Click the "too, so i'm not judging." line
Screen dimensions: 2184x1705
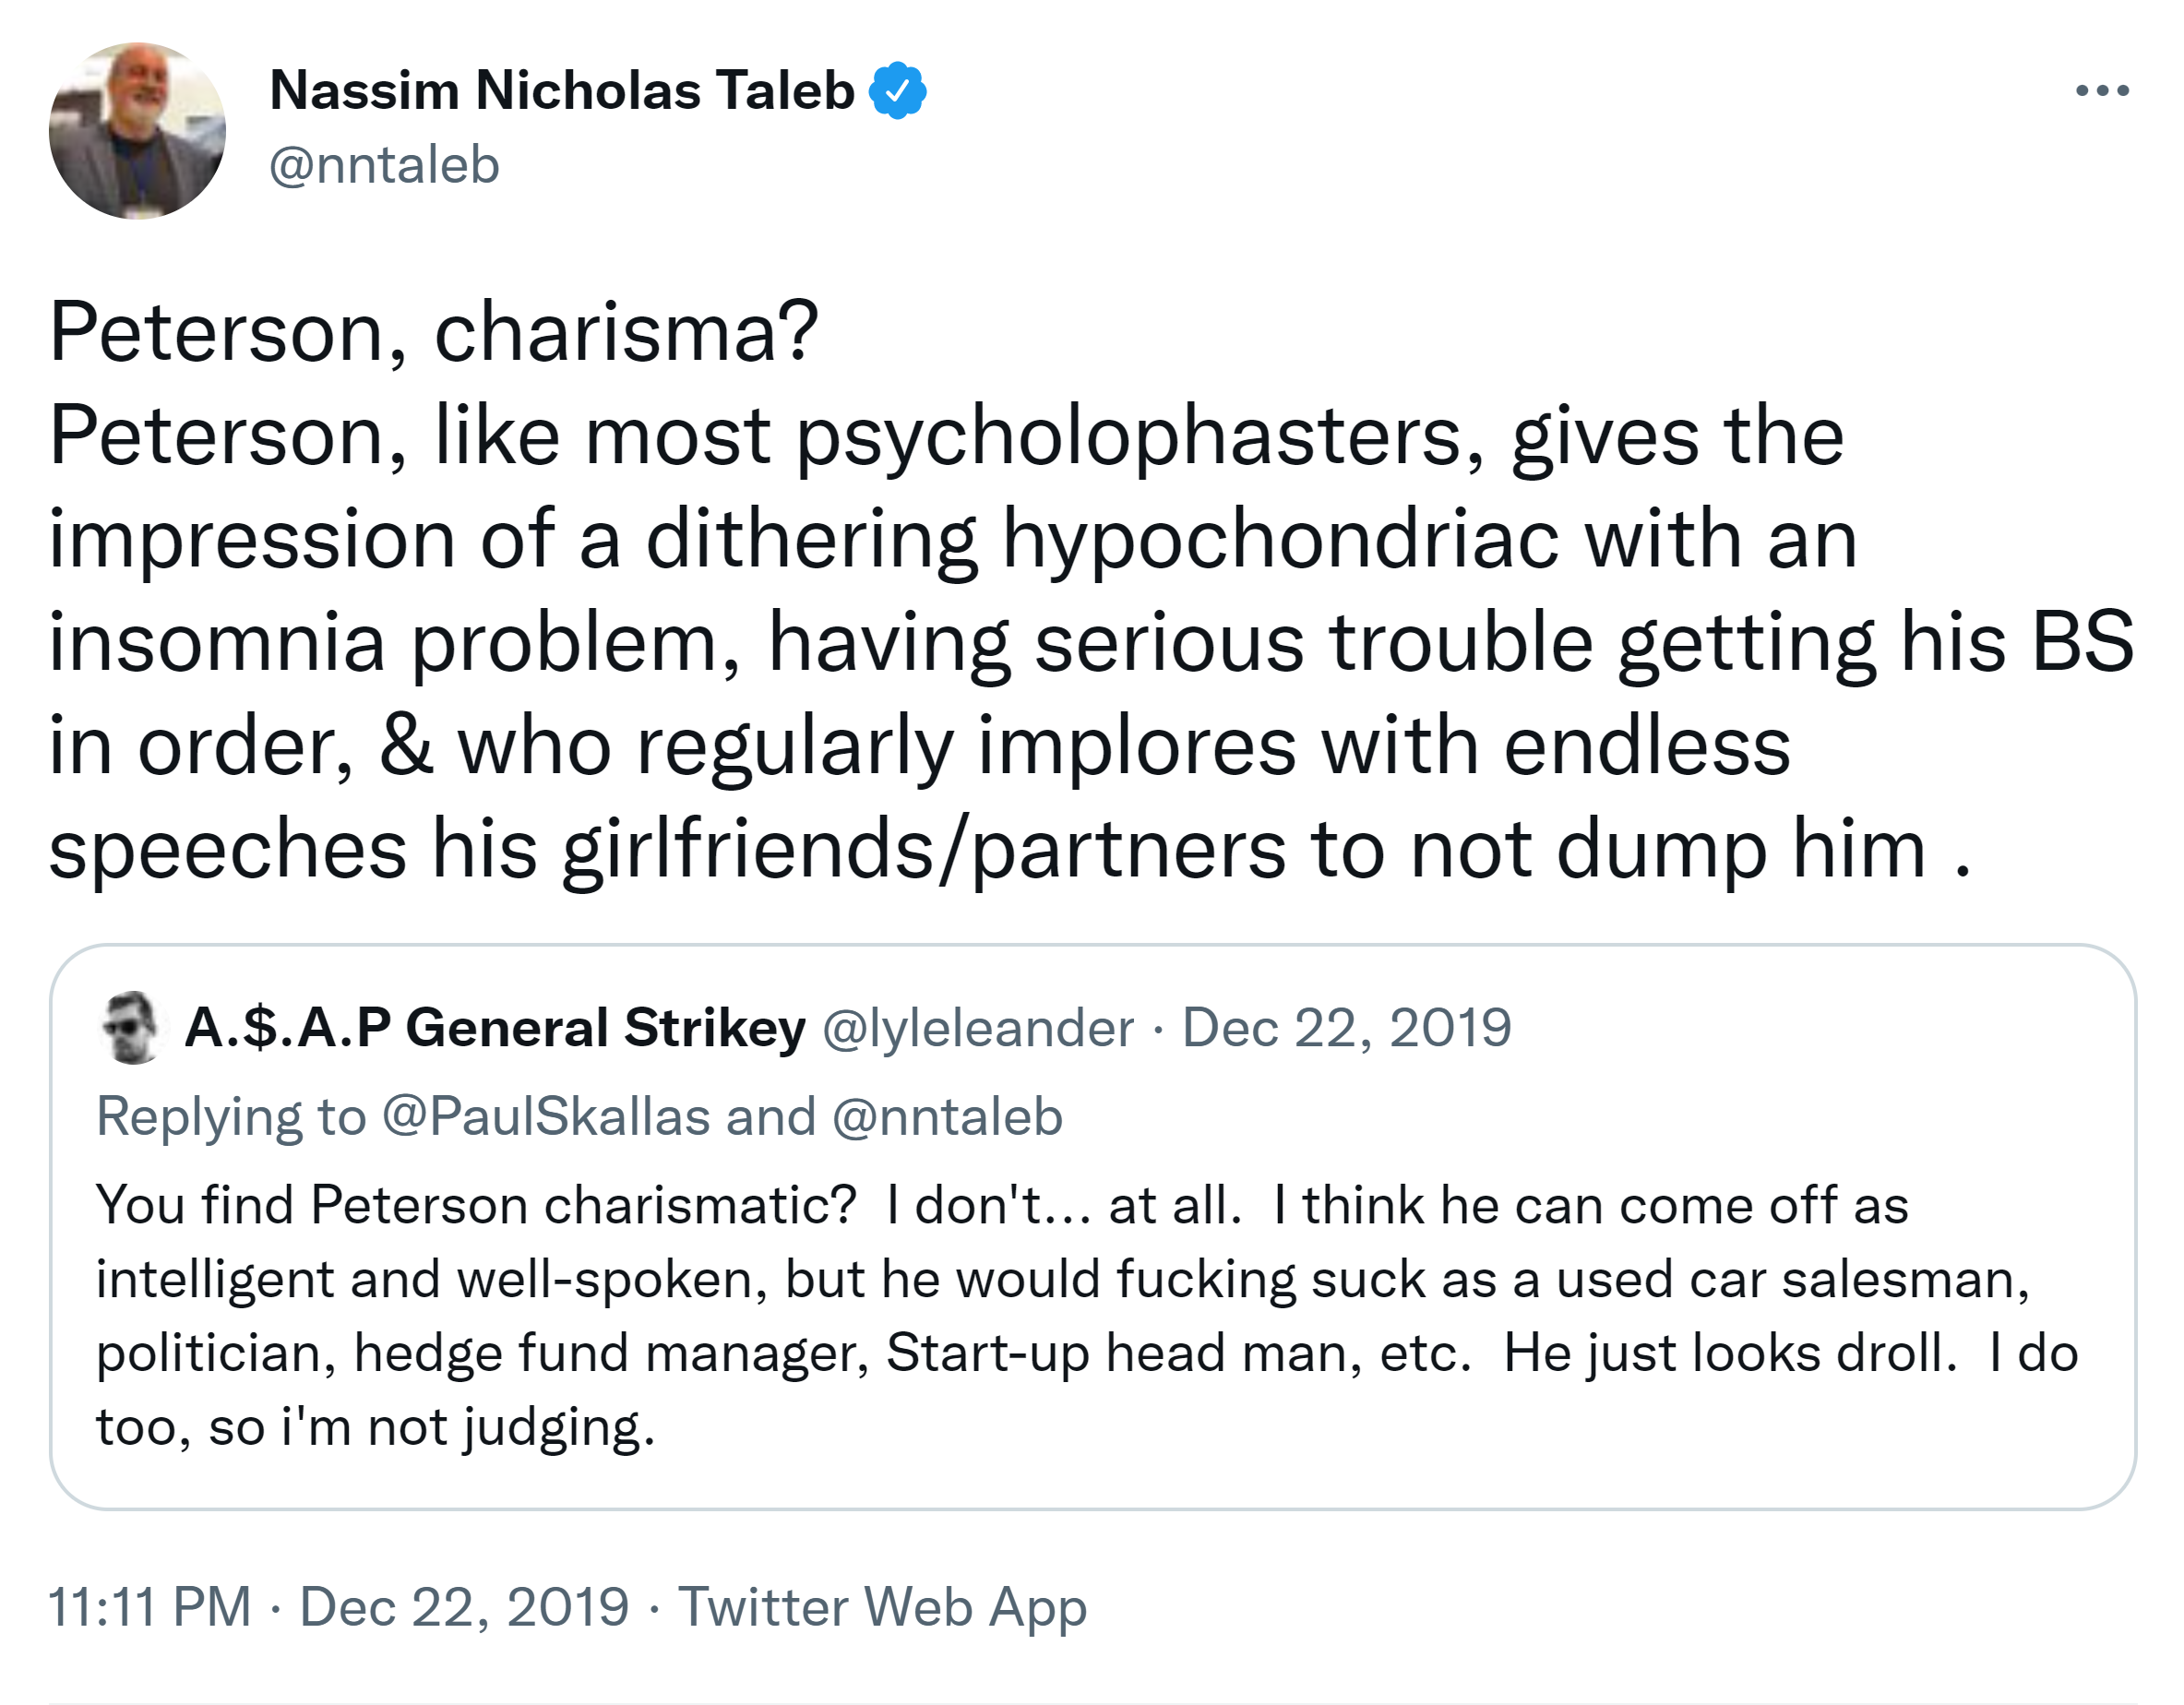pyautogui.click(x=376, y=1426)
